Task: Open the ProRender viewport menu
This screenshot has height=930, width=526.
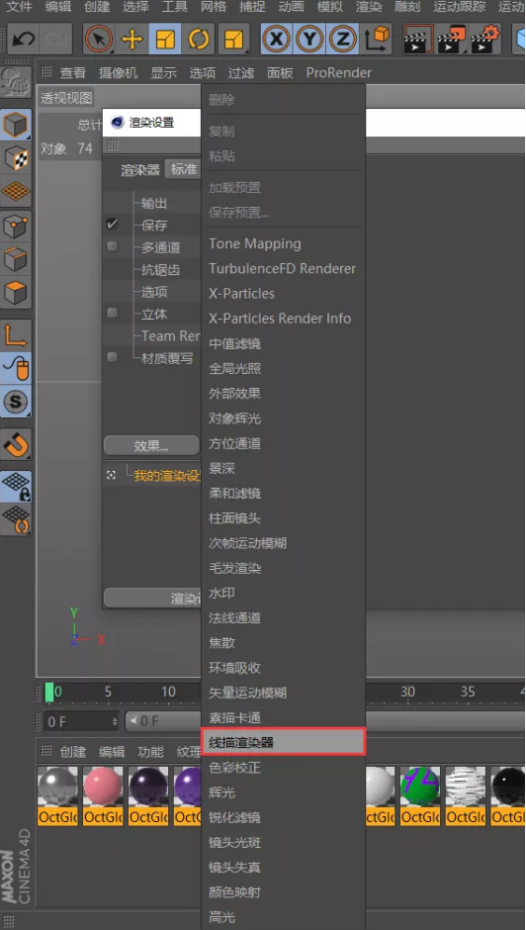Action: pos(339,73)
